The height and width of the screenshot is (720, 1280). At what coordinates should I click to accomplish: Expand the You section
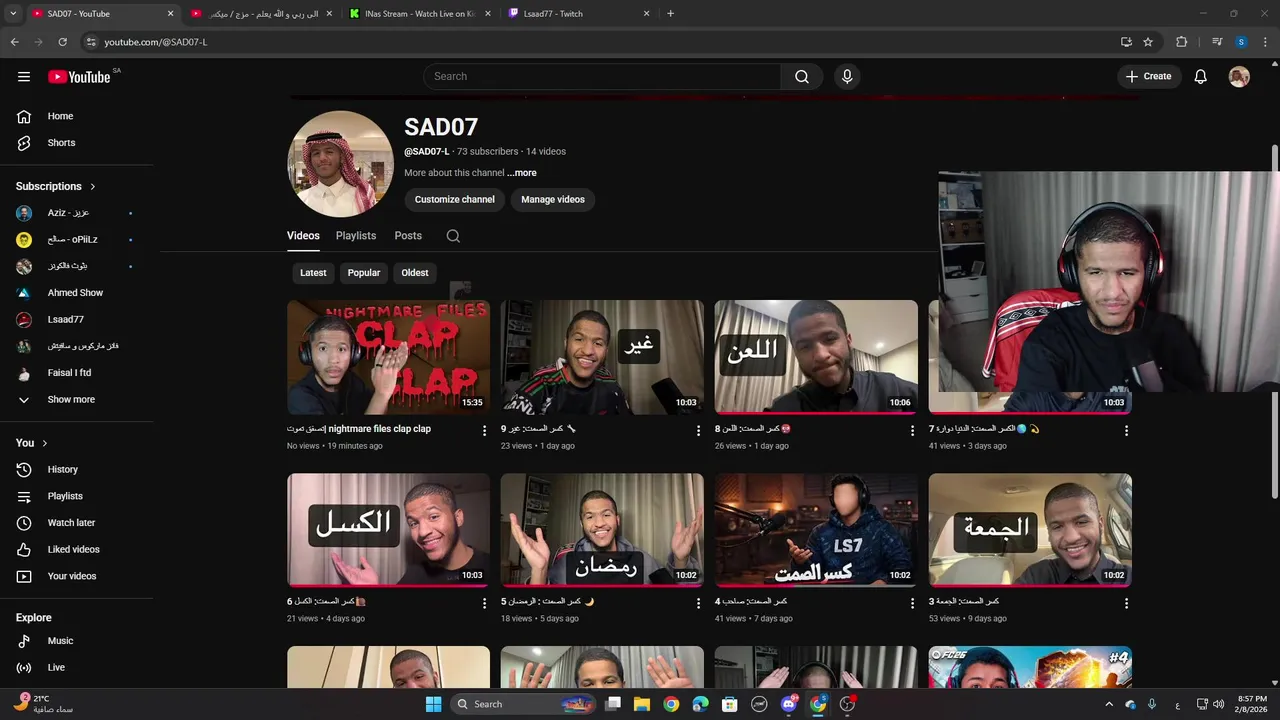coord(32,443)
